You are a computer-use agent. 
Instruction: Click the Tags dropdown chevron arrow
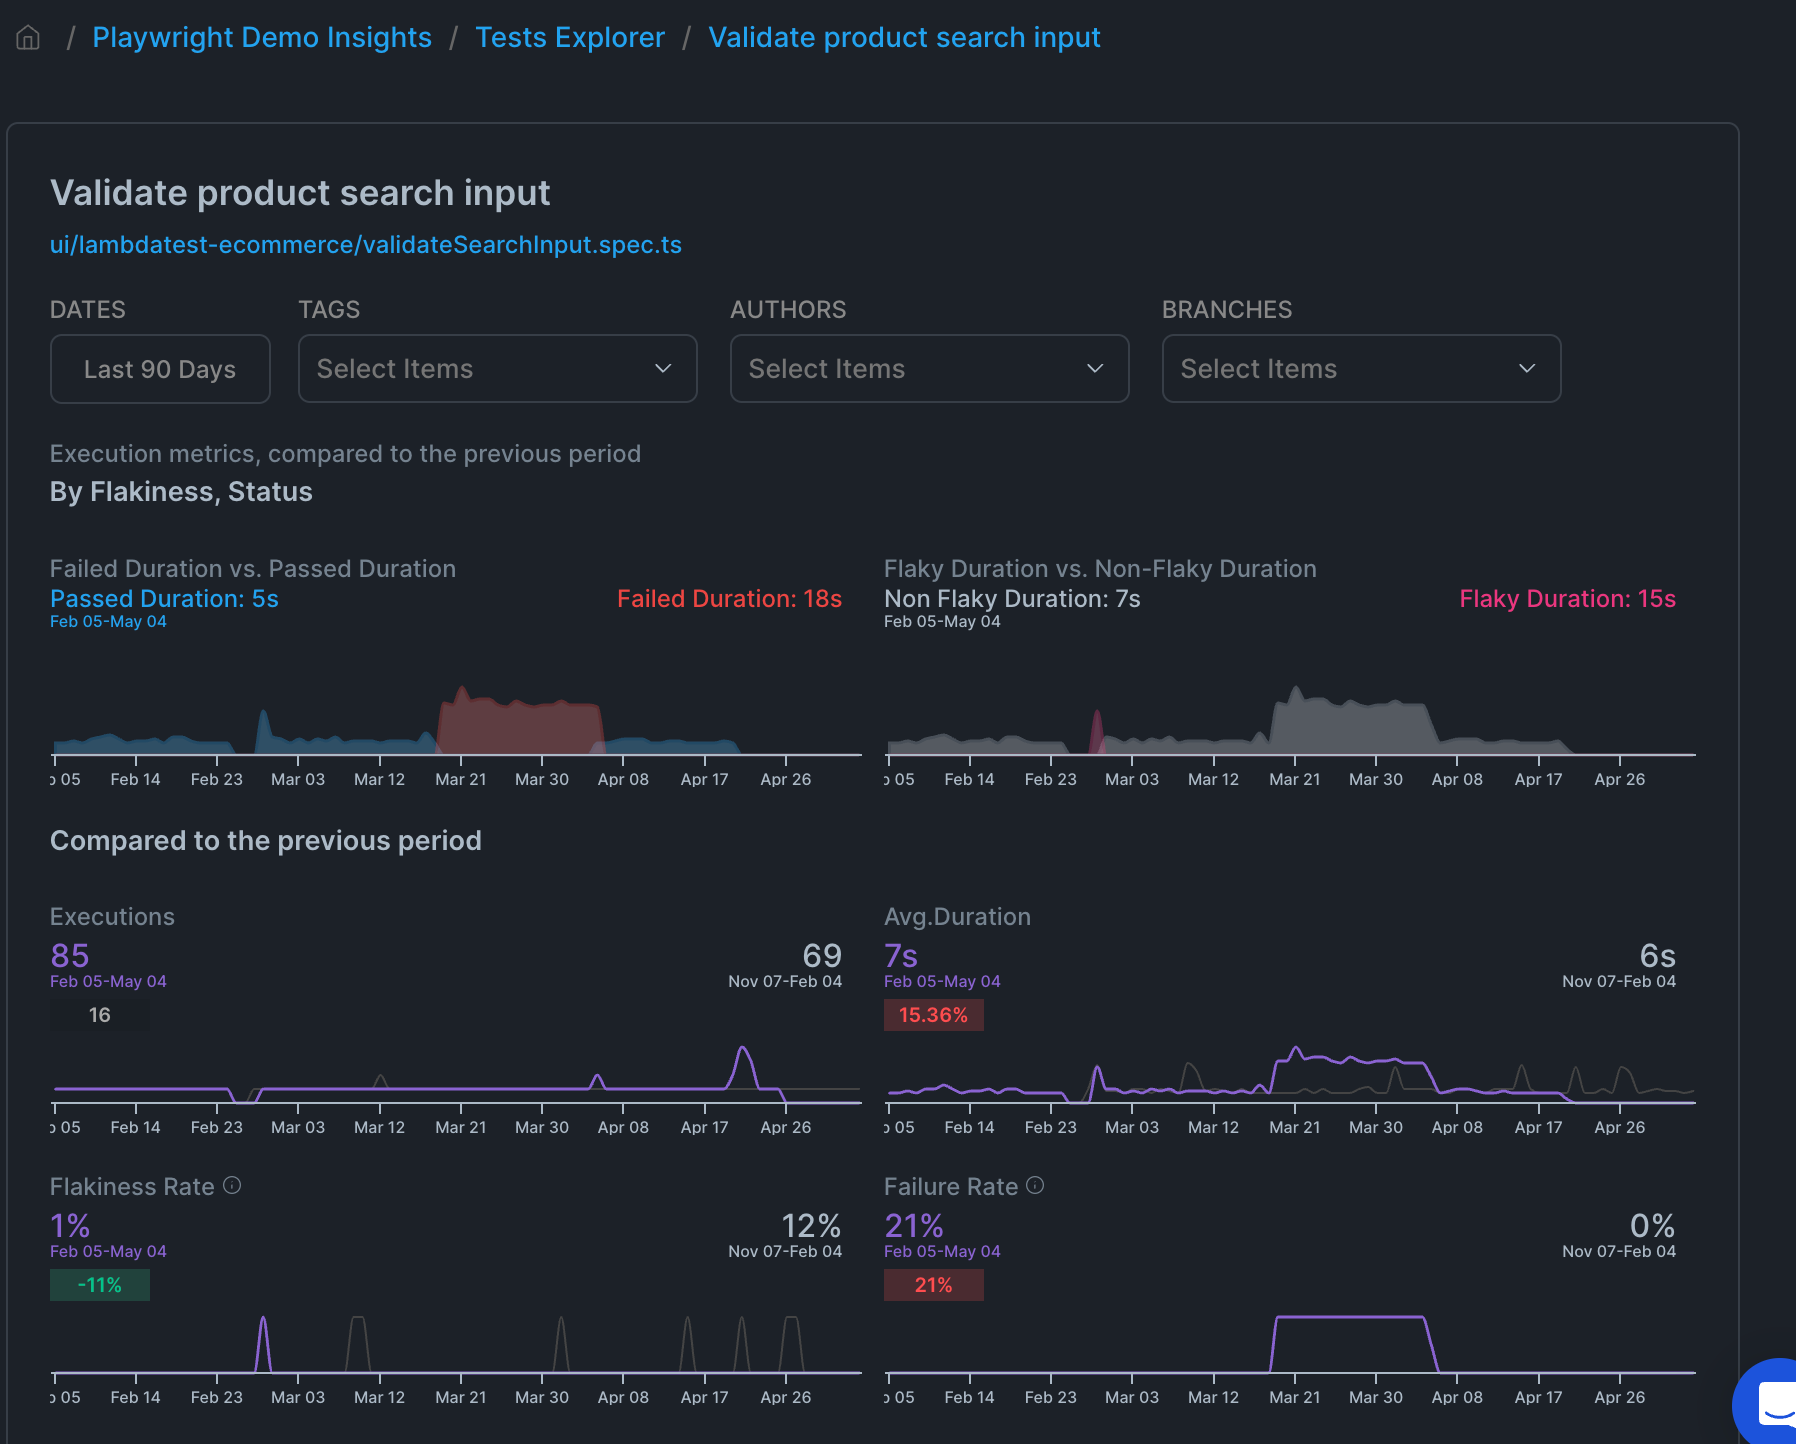click(663, 369)
